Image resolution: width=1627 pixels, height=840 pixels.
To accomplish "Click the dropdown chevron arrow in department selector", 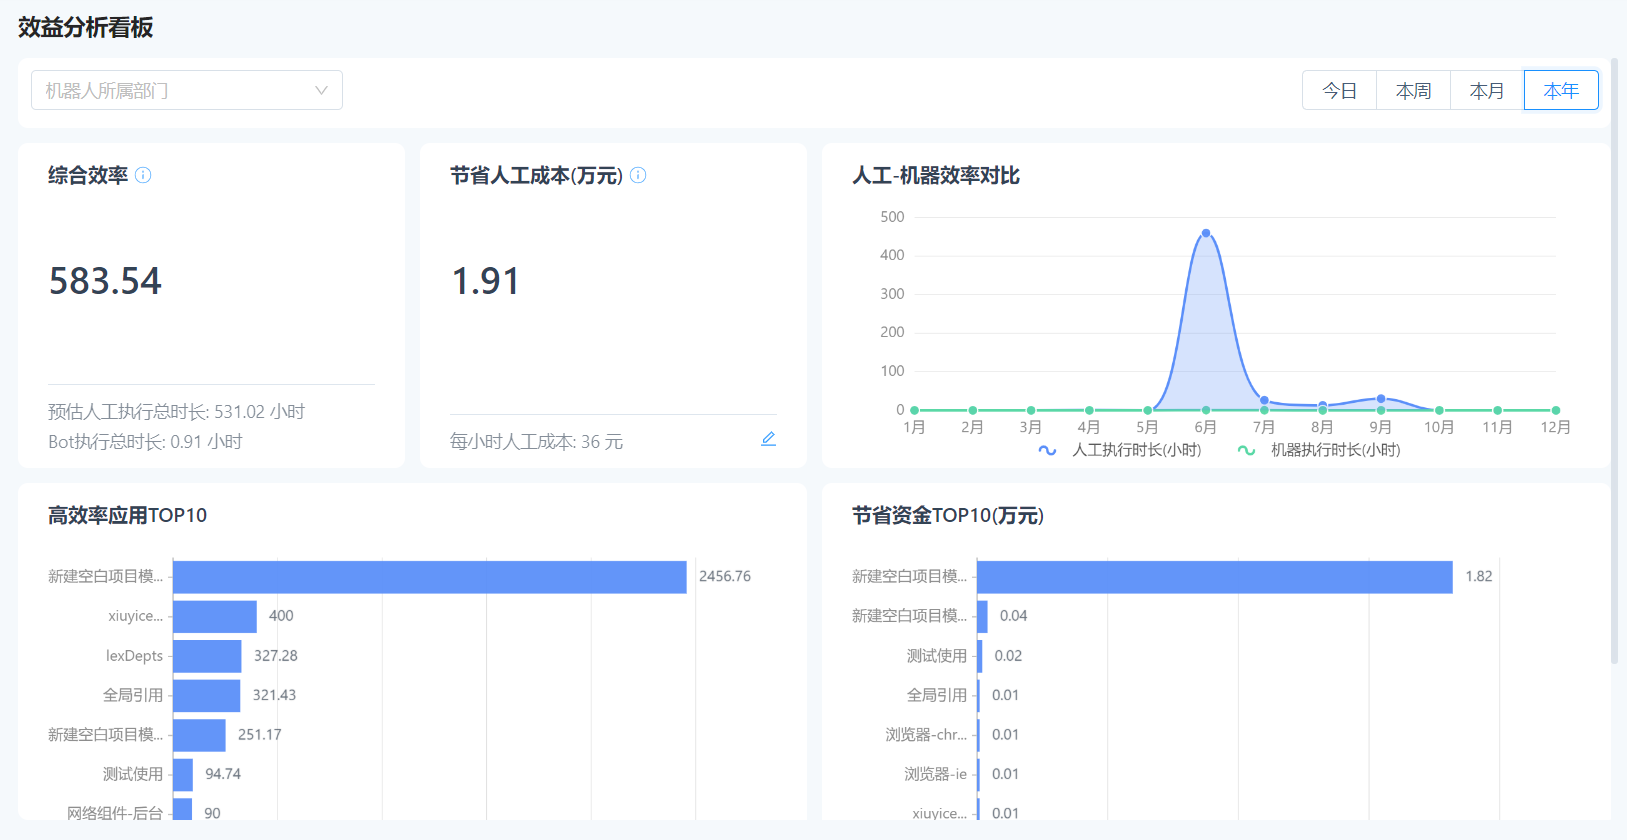I will point(321,90).
